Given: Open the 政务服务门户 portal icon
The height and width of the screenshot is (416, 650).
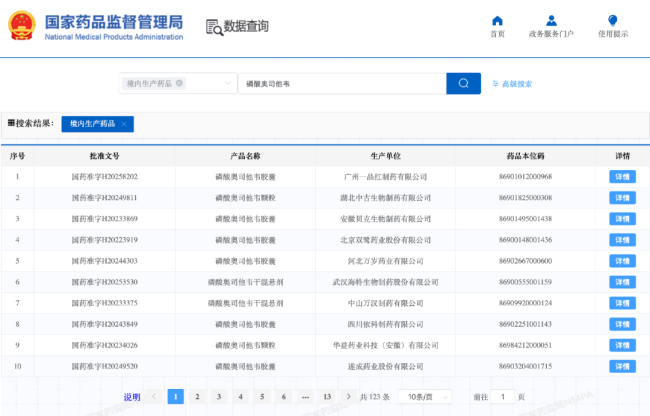Looking at the screenshot, I should [550, 21].
